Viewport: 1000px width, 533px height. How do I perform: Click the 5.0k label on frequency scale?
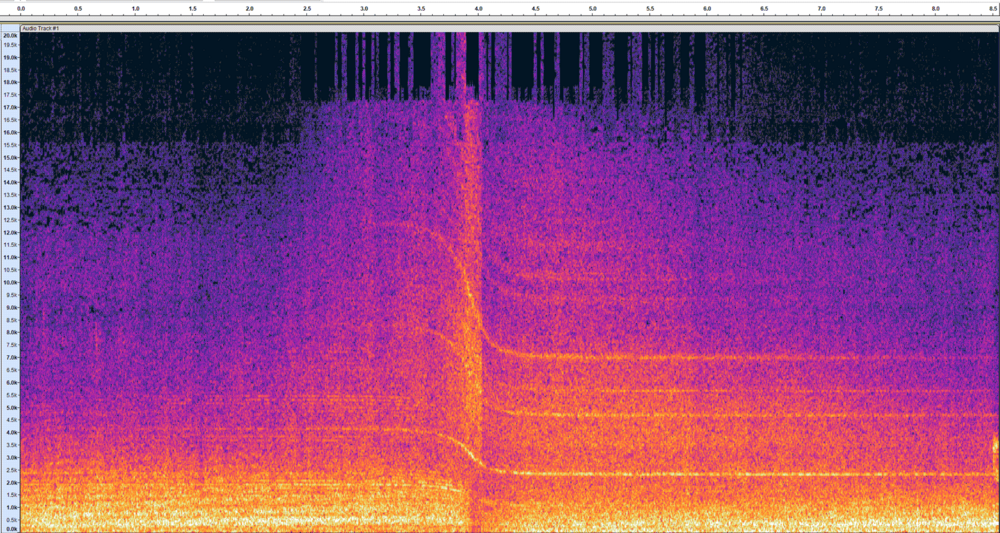coord(11,407)
